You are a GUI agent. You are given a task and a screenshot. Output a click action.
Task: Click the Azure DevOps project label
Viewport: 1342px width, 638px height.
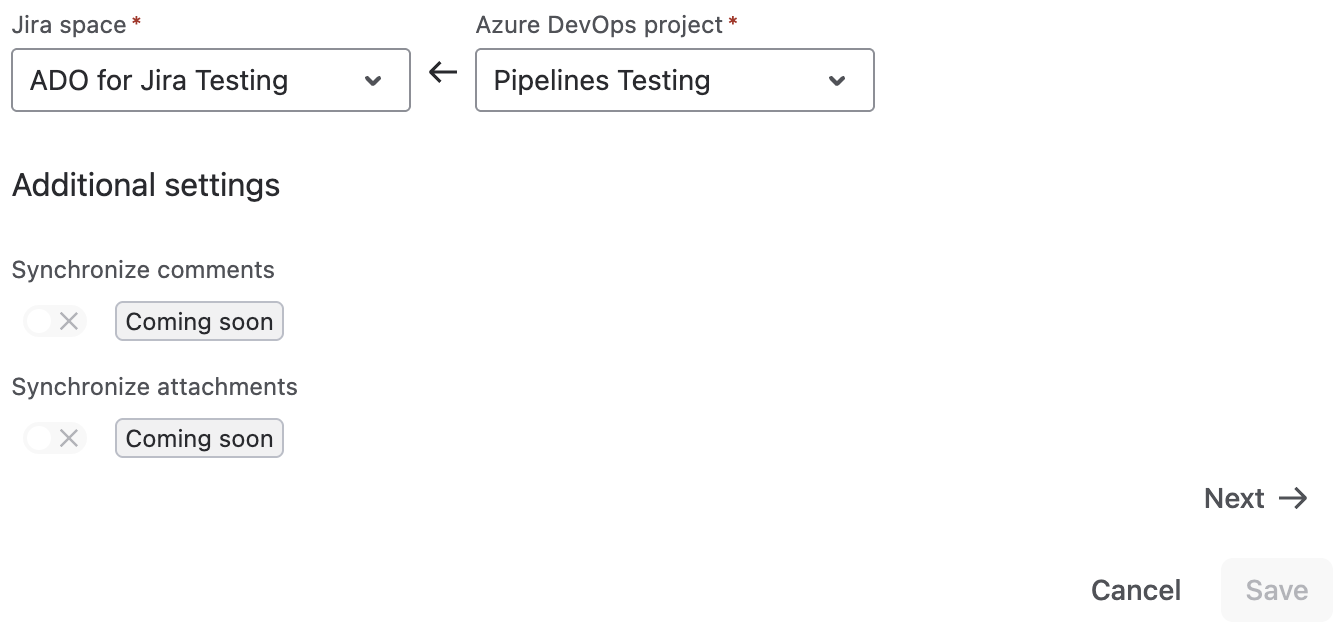click(x=599, y=25)
